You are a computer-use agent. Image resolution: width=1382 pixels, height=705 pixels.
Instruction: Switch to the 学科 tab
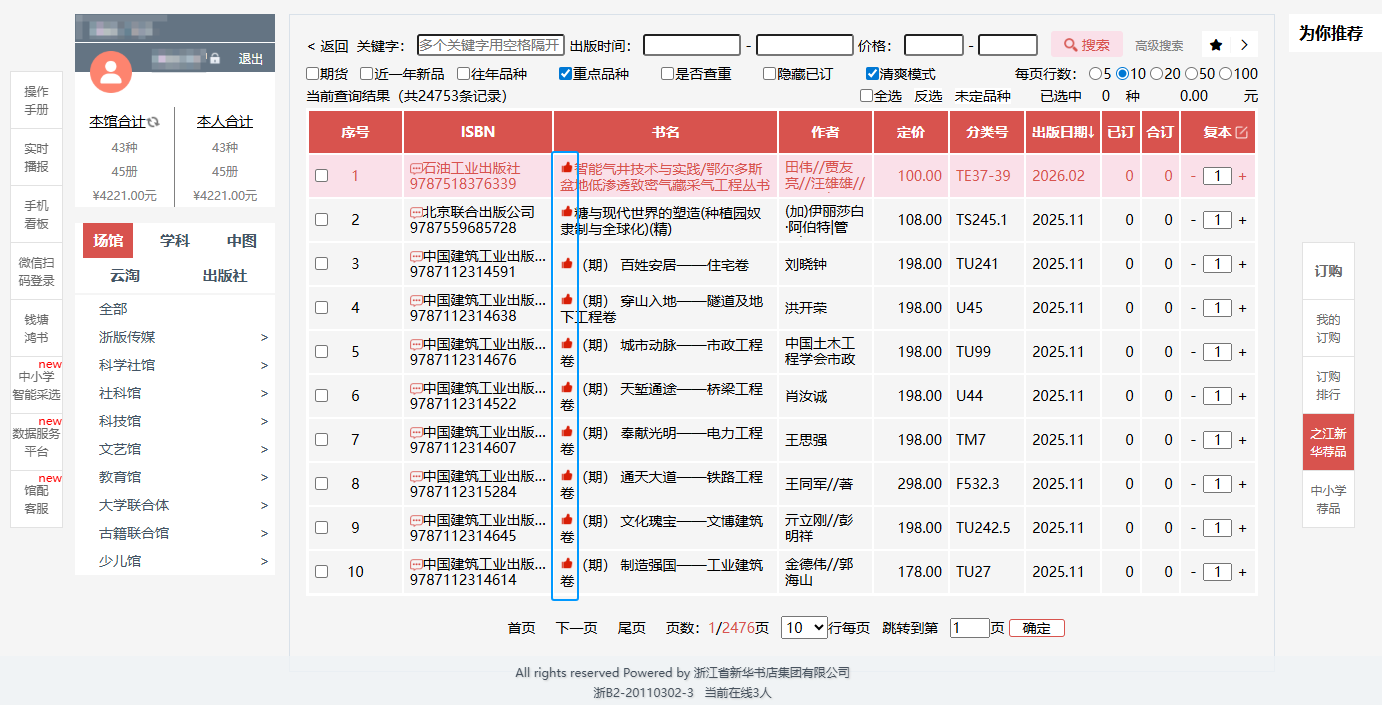(175, 241)
